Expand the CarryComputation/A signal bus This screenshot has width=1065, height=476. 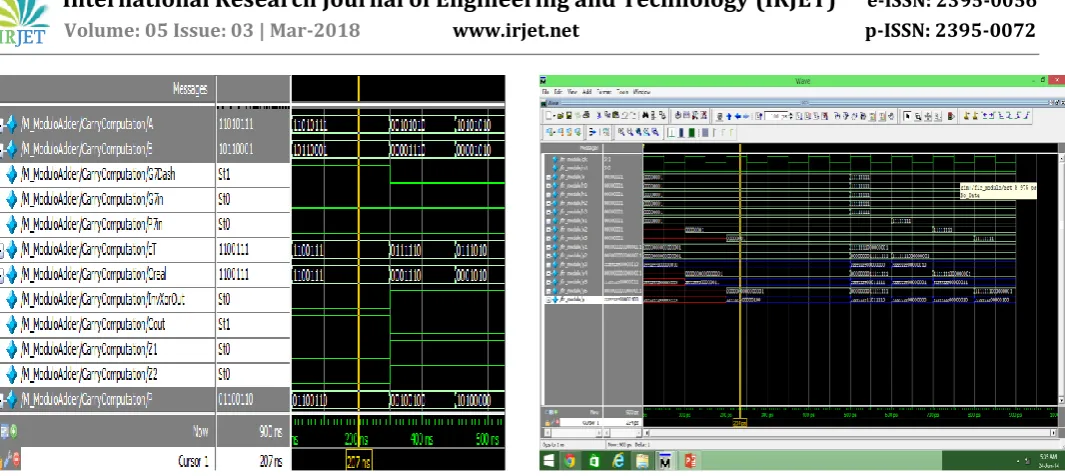(x=2, y=125)
